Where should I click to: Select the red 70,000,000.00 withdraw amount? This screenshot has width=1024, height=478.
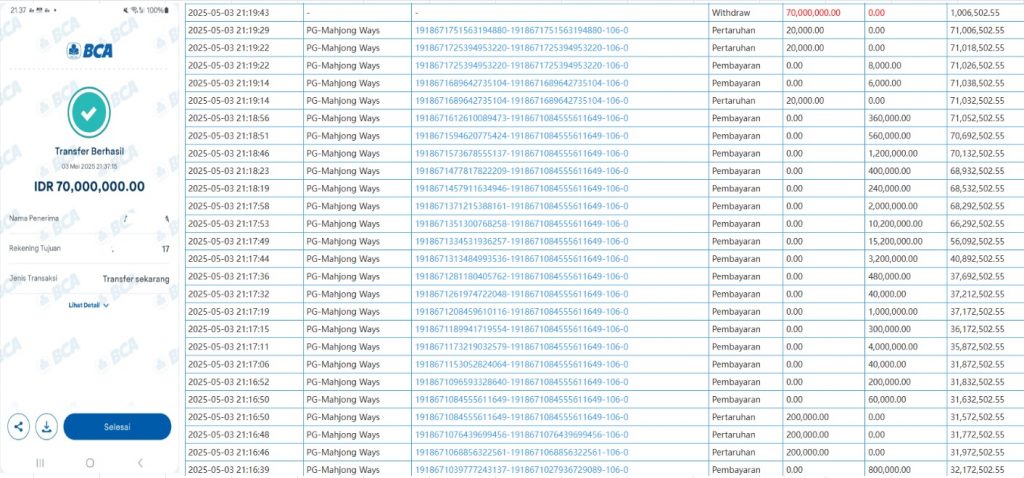coord(813,12)
